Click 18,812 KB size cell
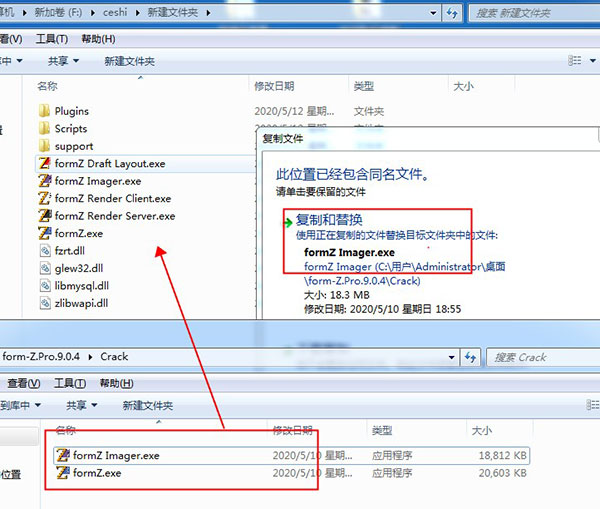This screenshot has height=509, width=600. pyautogui.click(x=502, y=455)
